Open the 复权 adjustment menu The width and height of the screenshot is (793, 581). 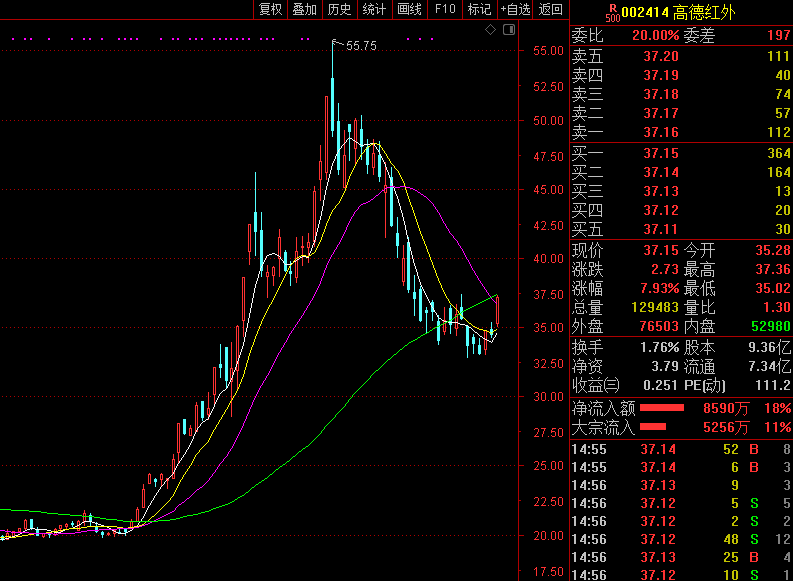271,10
